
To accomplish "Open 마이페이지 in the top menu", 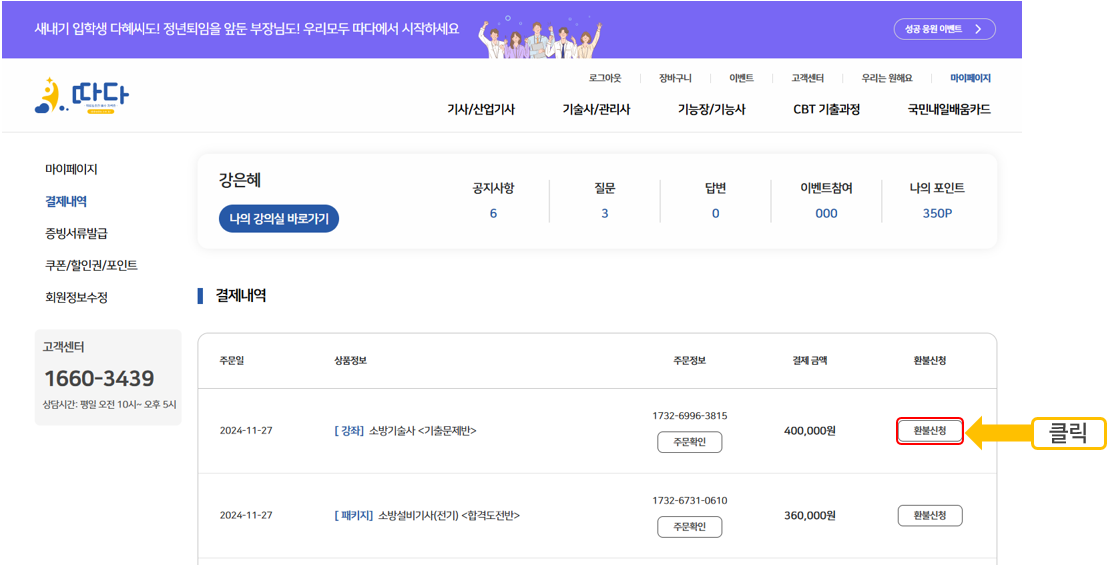I will click(970, 78).
